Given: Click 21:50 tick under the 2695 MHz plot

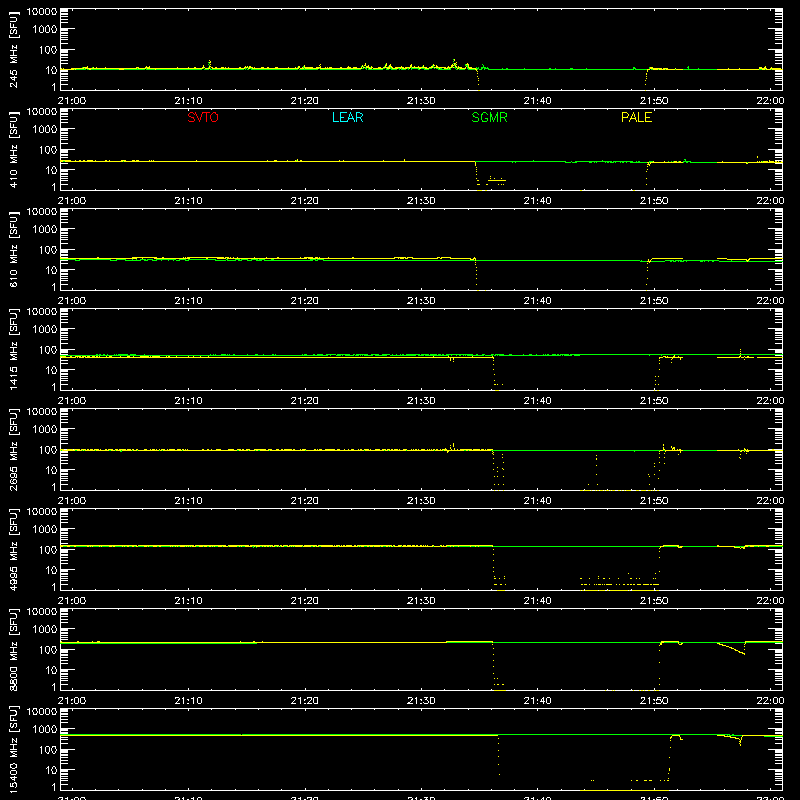Looking at the screenshot, I should [x=654, y=501].
